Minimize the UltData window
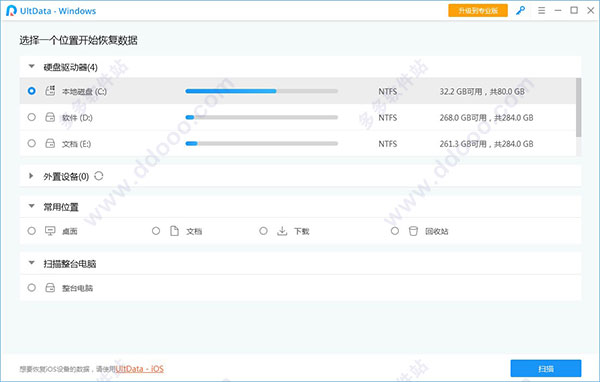 click(558, 11)
